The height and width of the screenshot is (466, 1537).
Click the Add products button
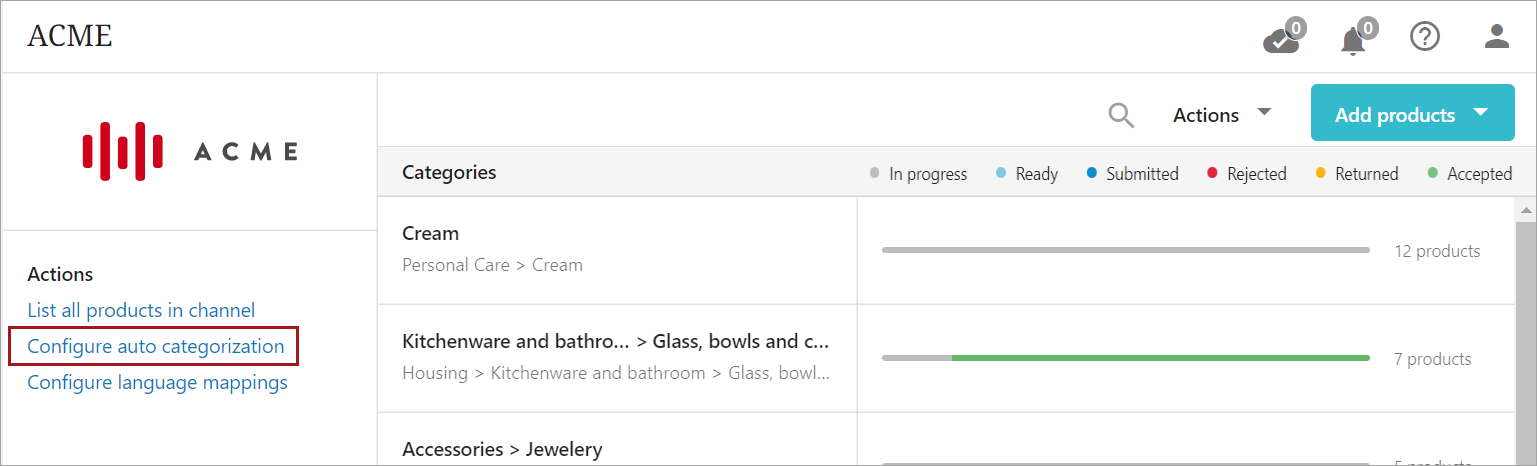pyautogui.click(x=1394, y=115)
